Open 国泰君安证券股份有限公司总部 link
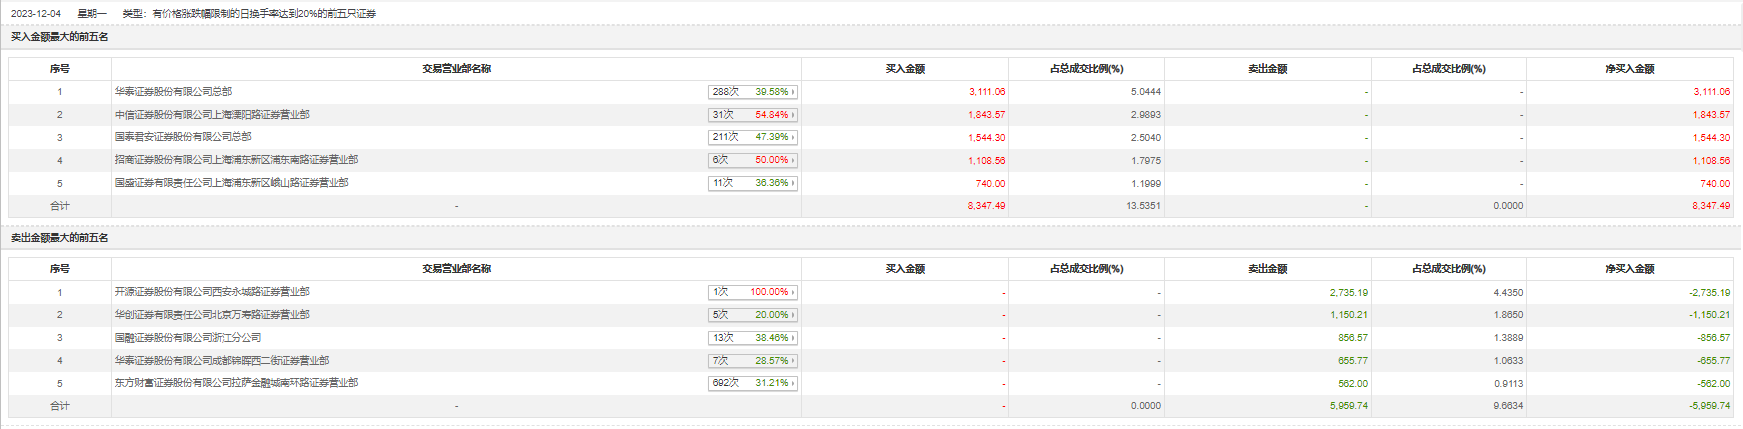This screenshot has height=429, width=1743. (x=183, y=136)
